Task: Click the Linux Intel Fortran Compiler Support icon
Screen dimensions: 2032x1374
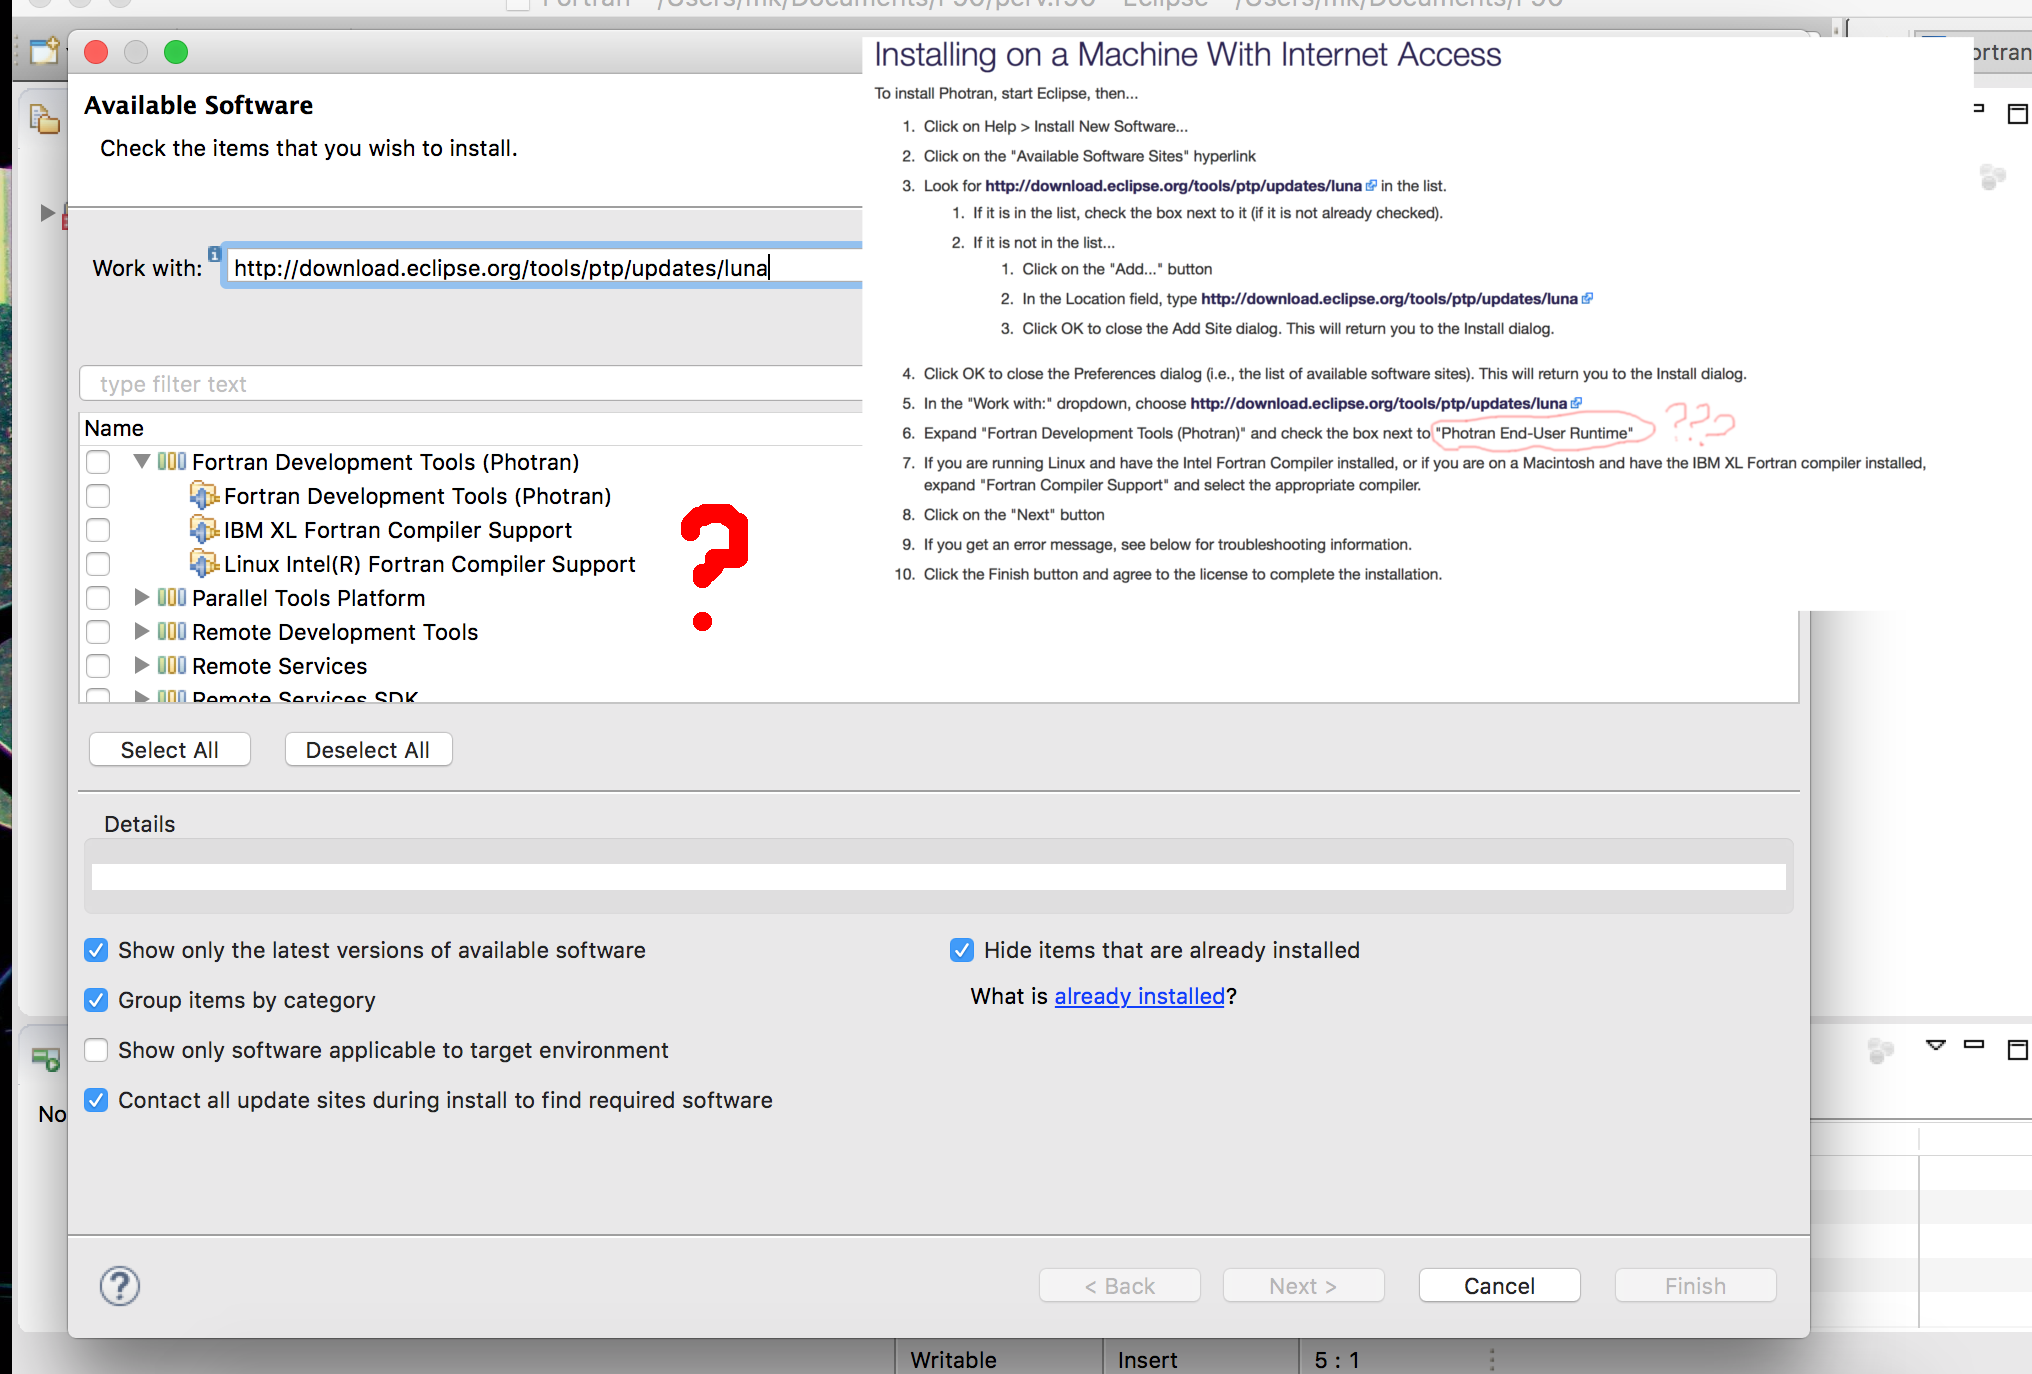Action: (x=204, y=564)
